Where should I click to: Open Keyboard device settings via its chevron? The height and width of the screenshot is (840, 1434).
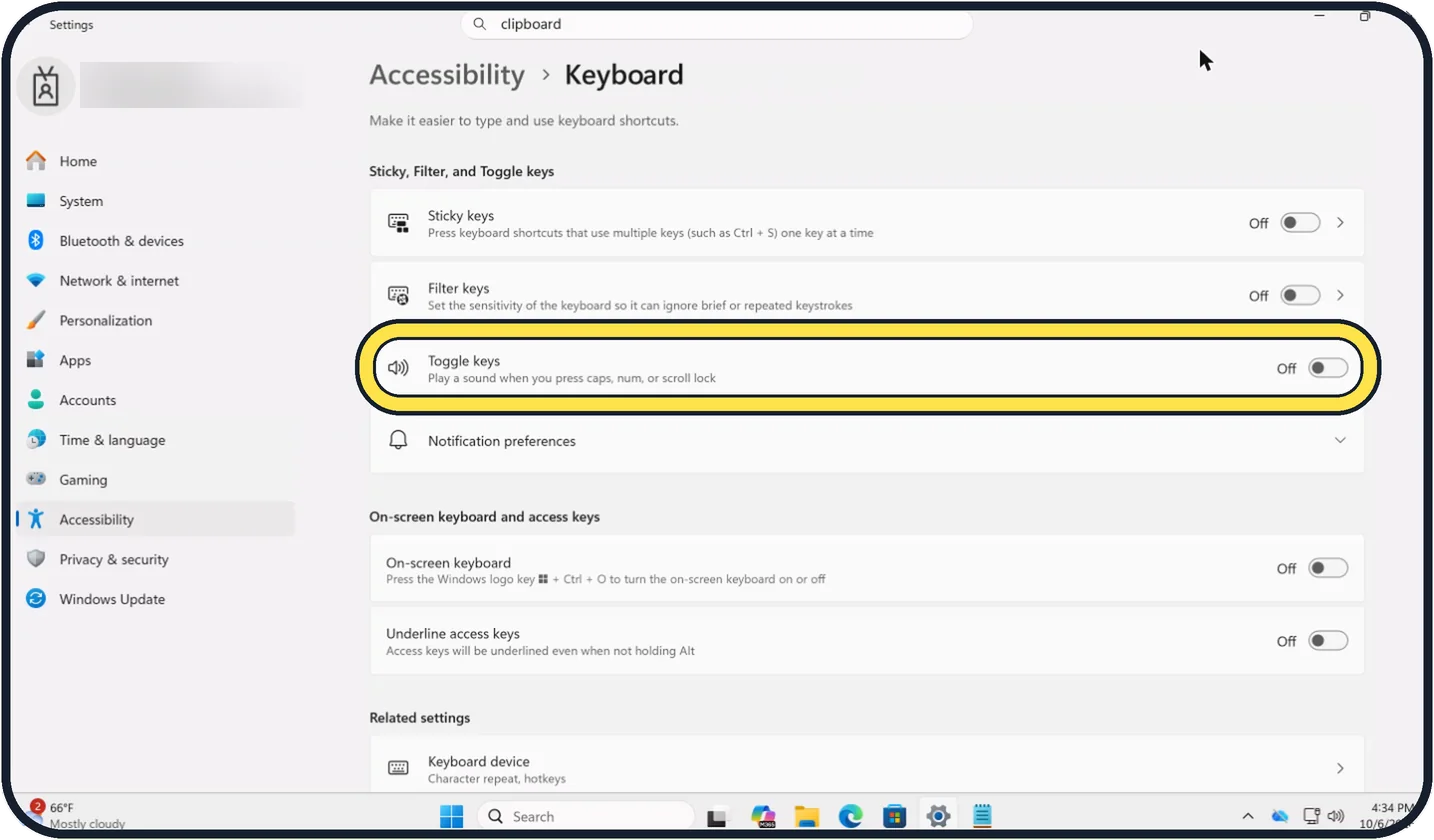[x=1340, y=768]
